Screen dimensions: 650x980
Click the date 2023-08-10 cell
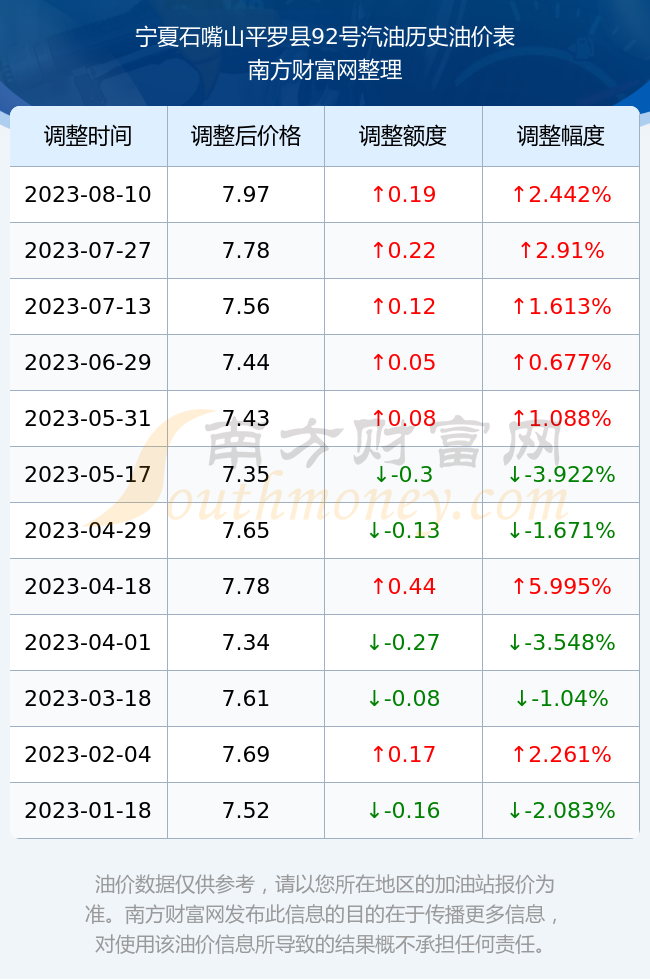(x=88, y=194)
